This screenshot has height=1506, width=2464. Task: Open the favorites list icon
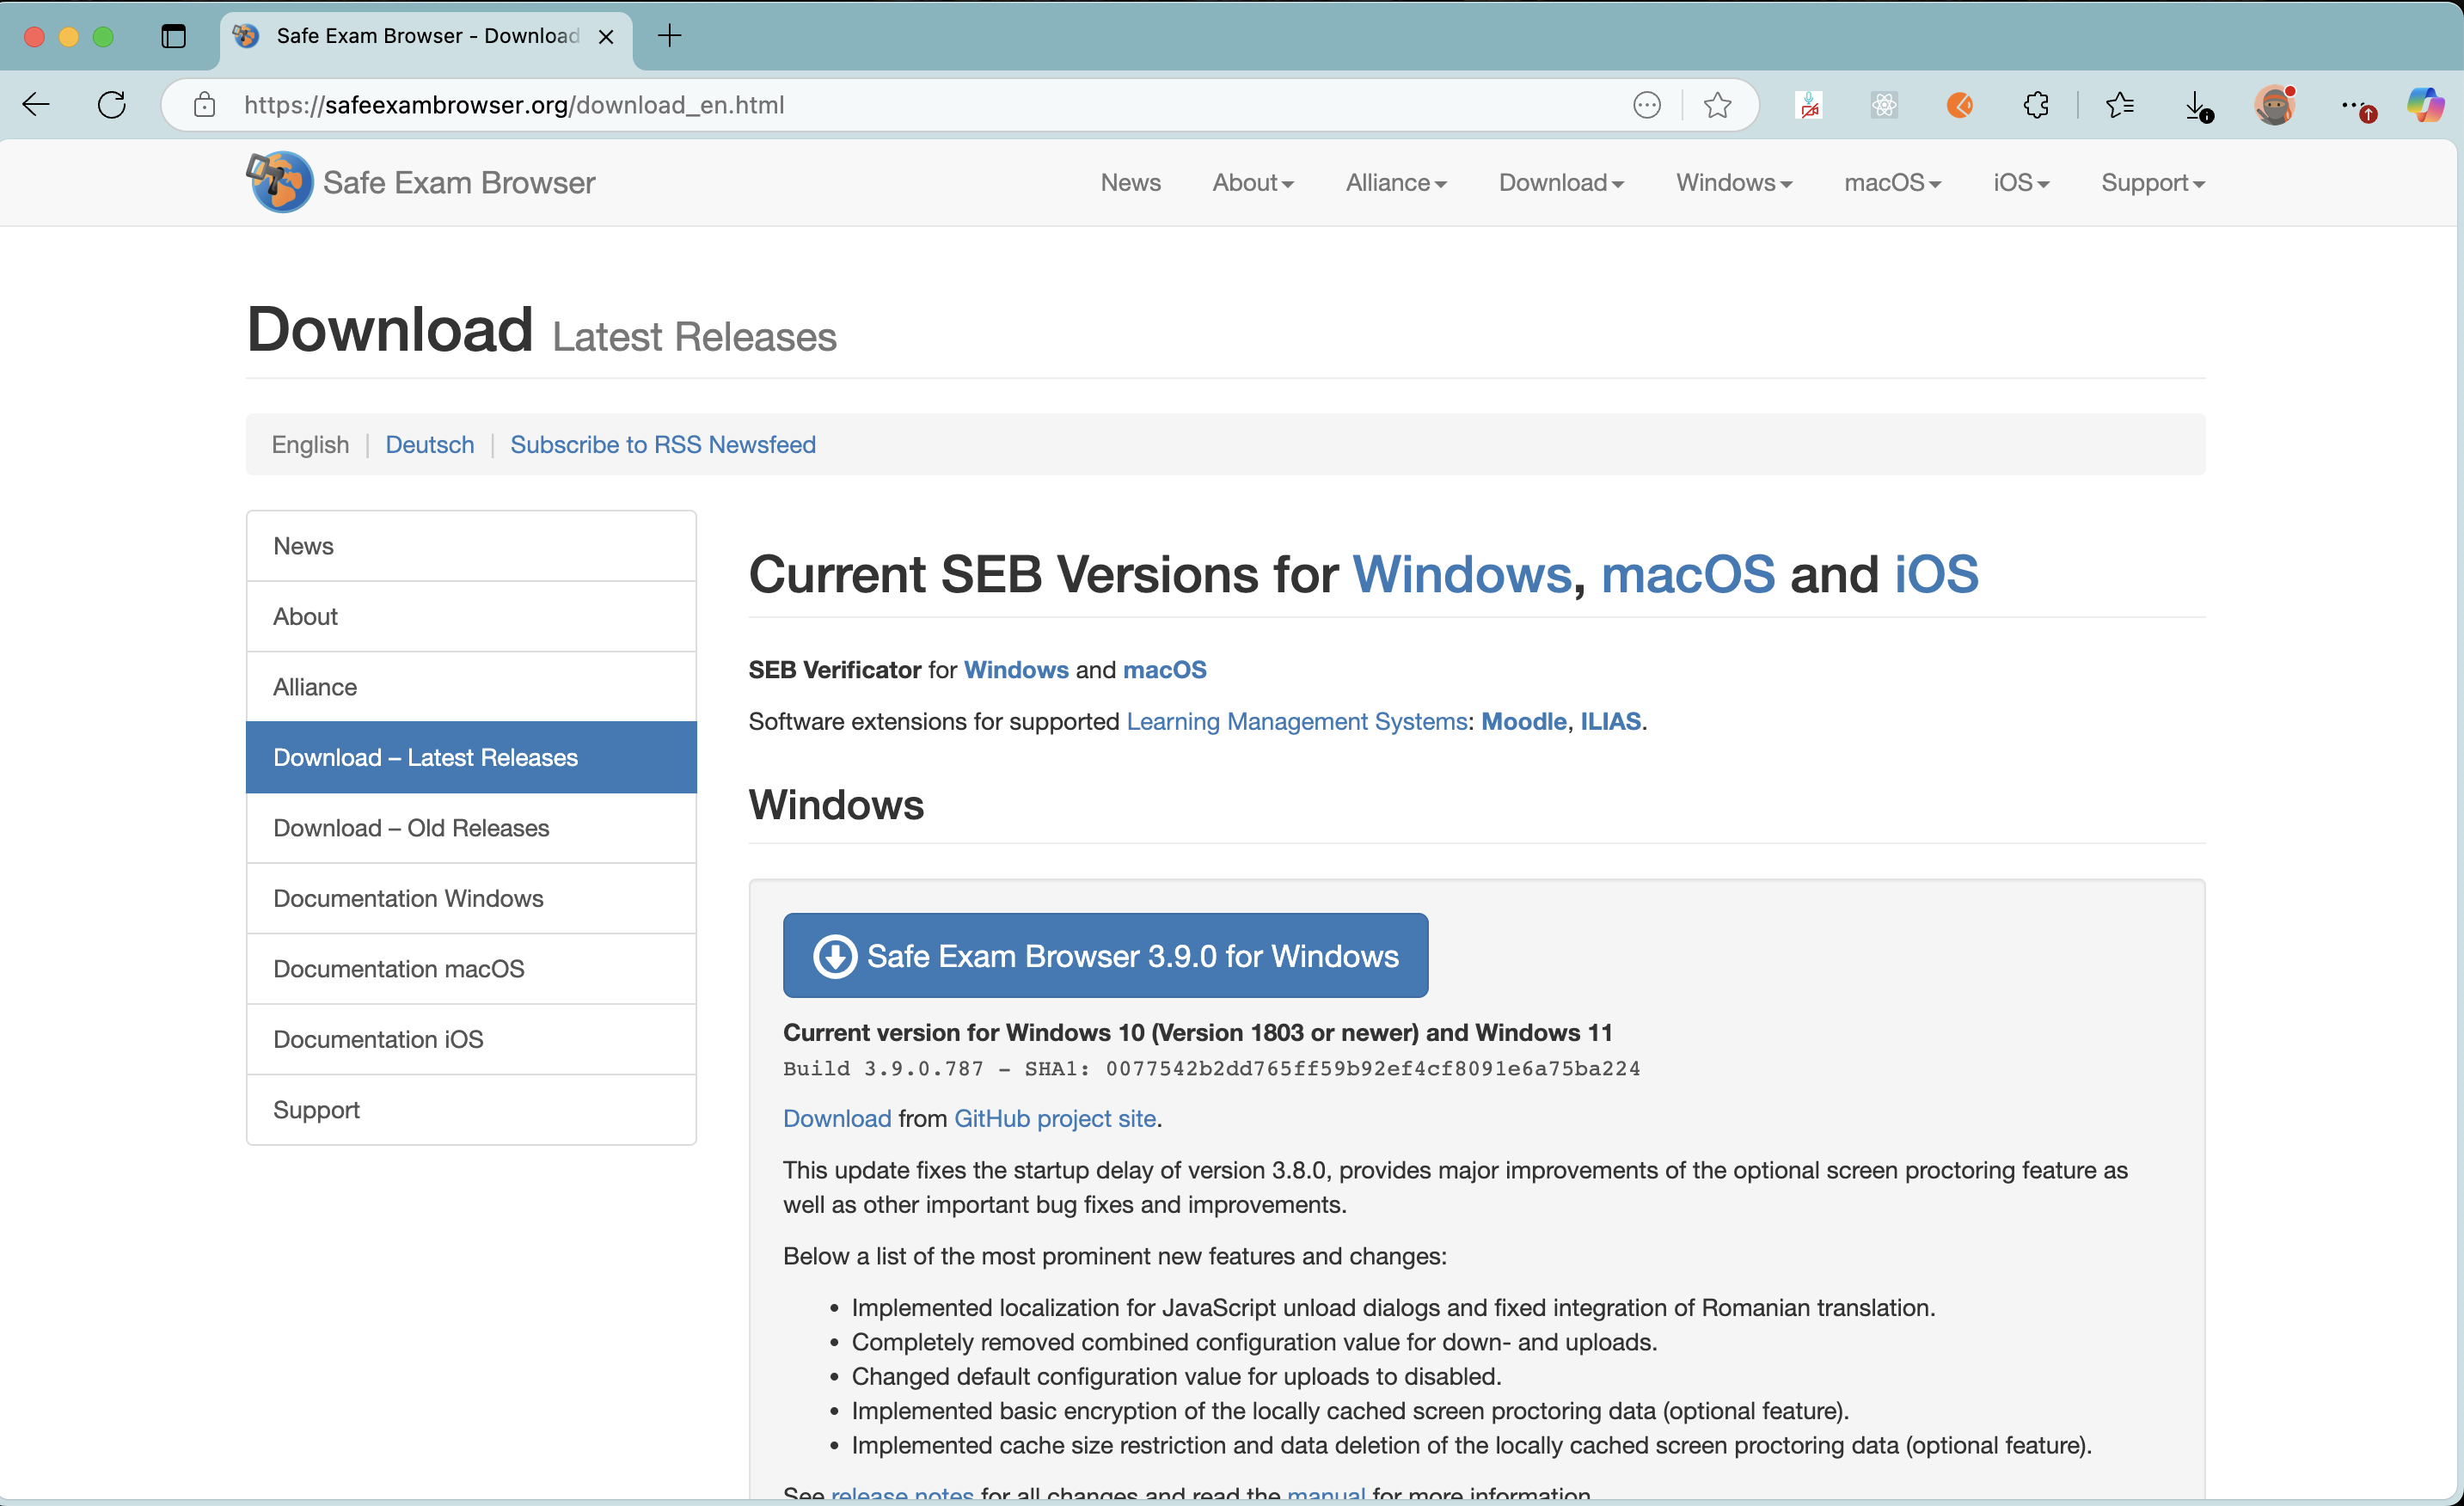[x=2119, y=105]
